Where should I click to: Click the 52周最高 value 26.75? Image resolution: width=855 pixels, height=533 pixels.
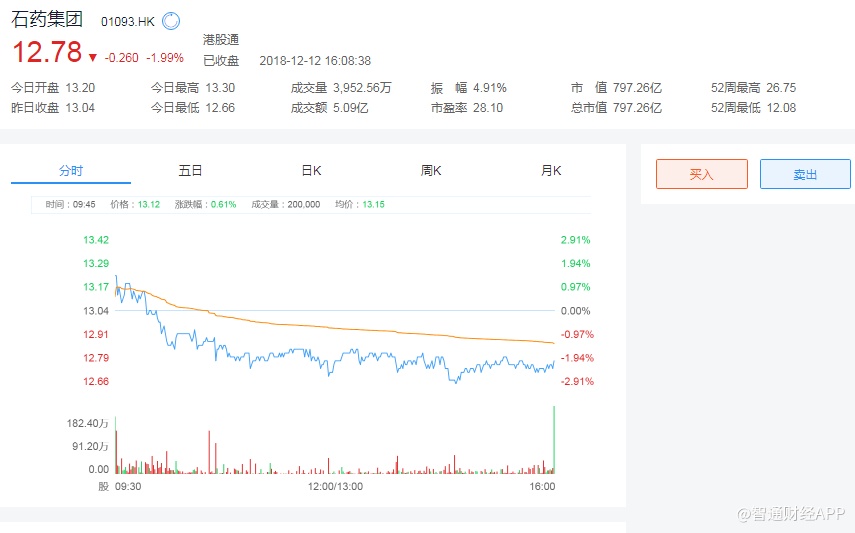tap(781, 88)
